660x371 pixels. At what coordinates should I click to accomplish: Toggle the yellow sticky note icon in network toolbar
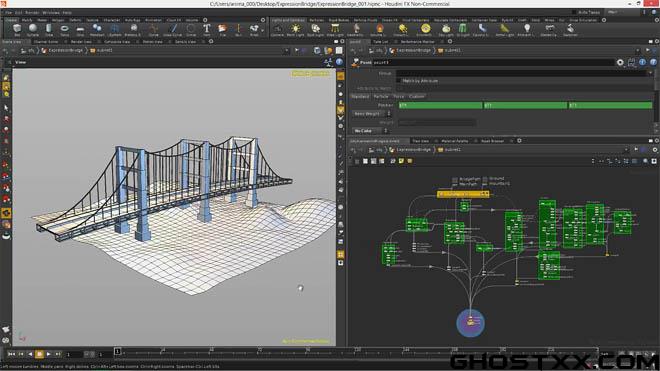pyautogui.click(x=410, y=161)
